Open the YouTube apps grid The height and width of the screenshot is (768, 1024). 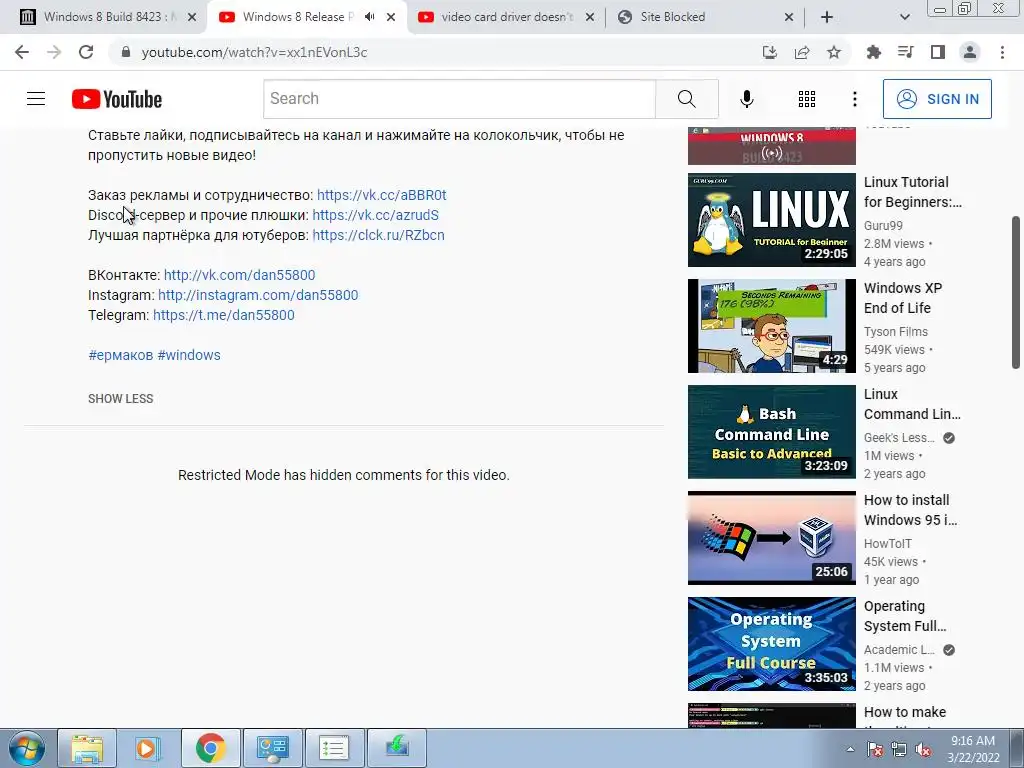pyautogui.click(x=807, y=99)
